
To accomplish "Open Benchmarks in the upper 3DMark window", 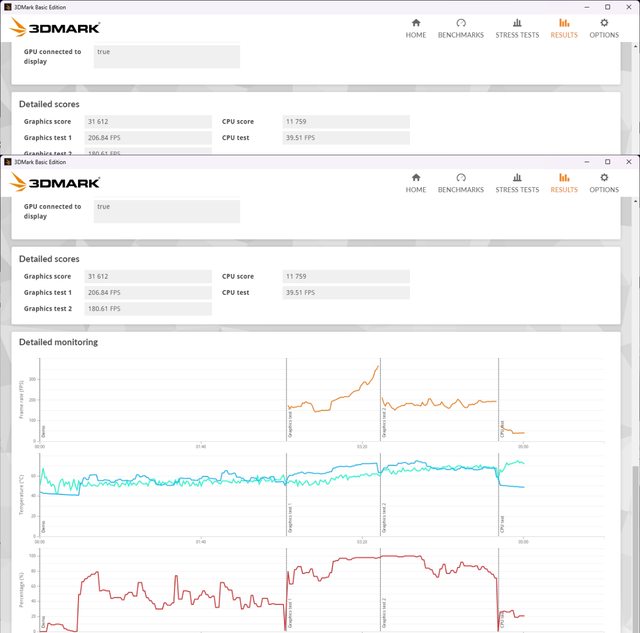I will pyautogui.click(x=460, y=27).
